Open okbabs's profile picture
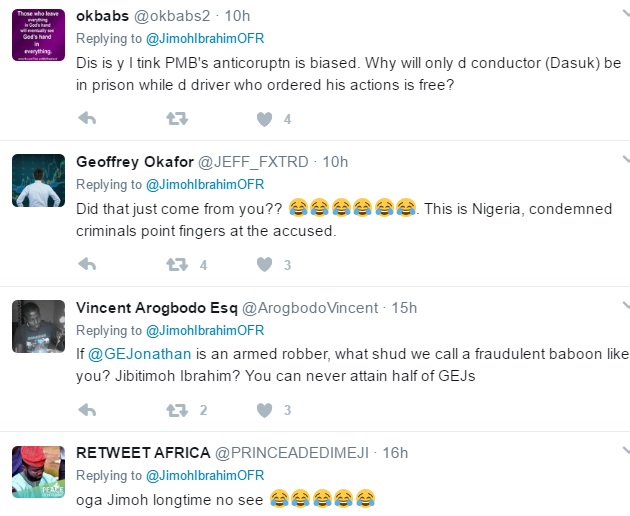Viewport: 630px width, 516px height. pyautogui.click(x=39, y=38)
